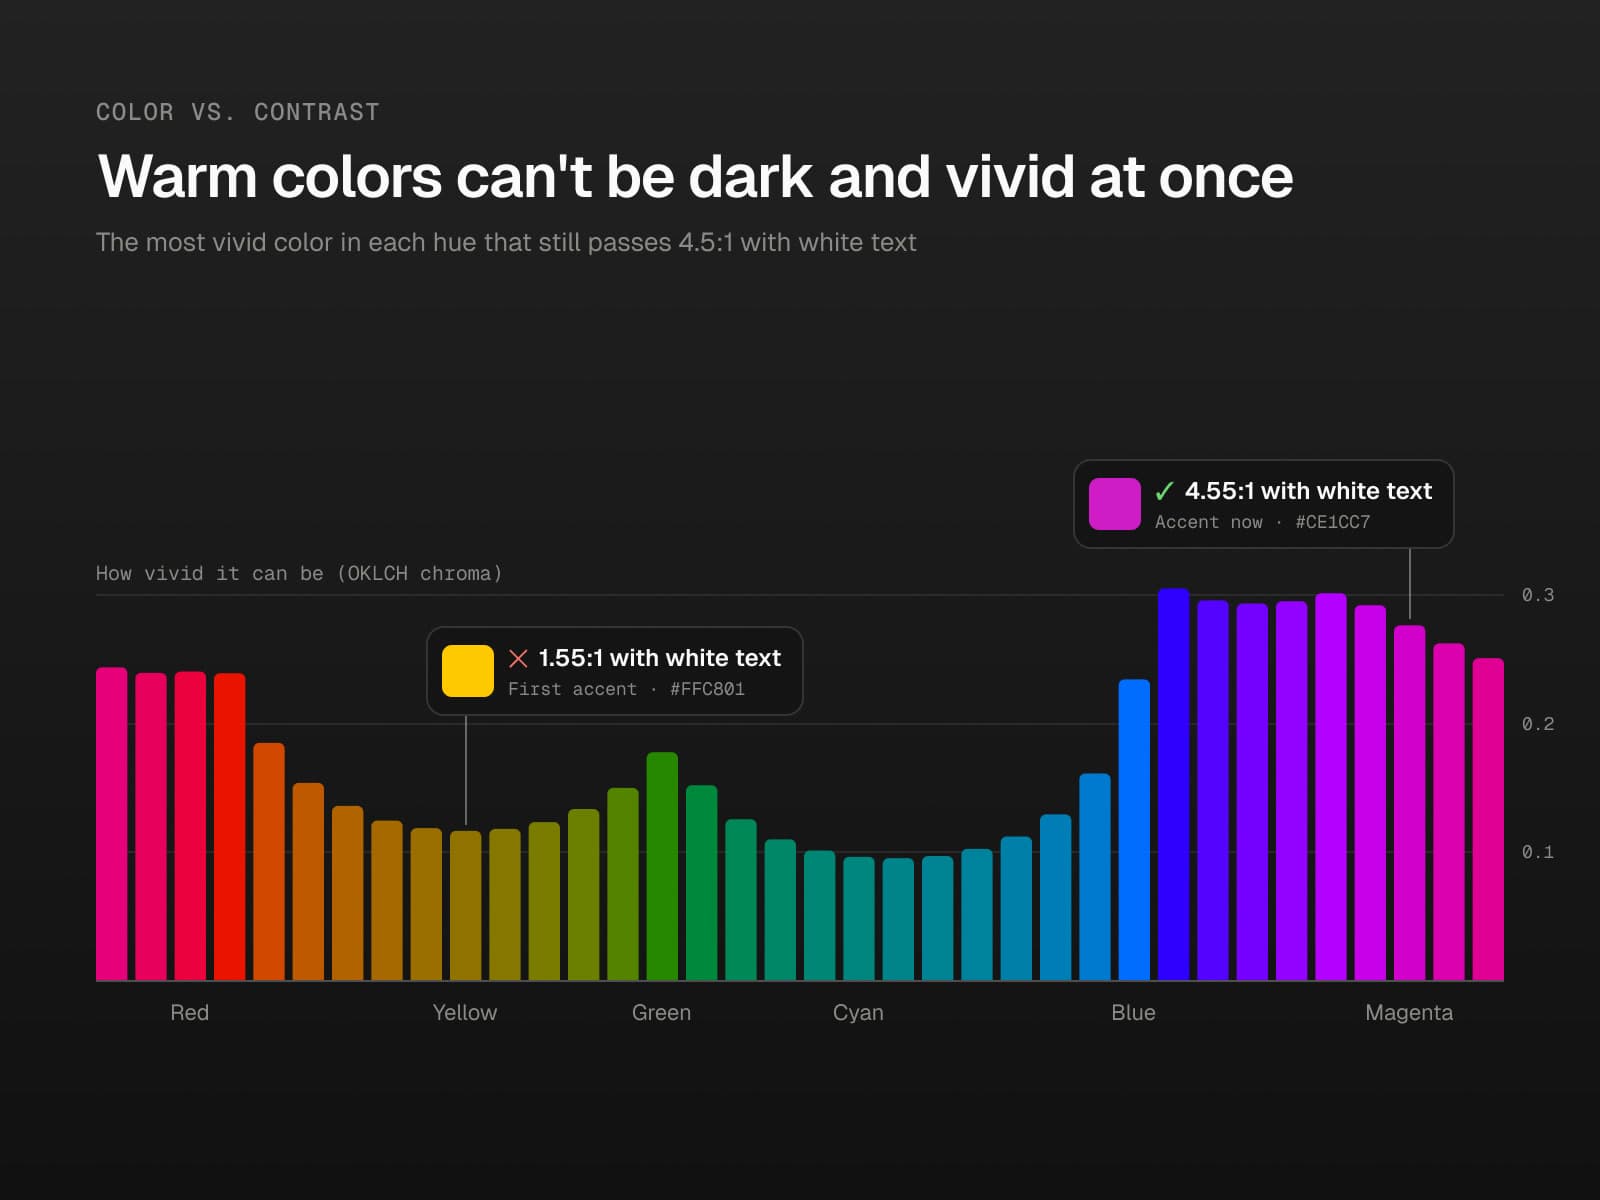Click the "1.55:1 with white text" callout title

(660, 658)
